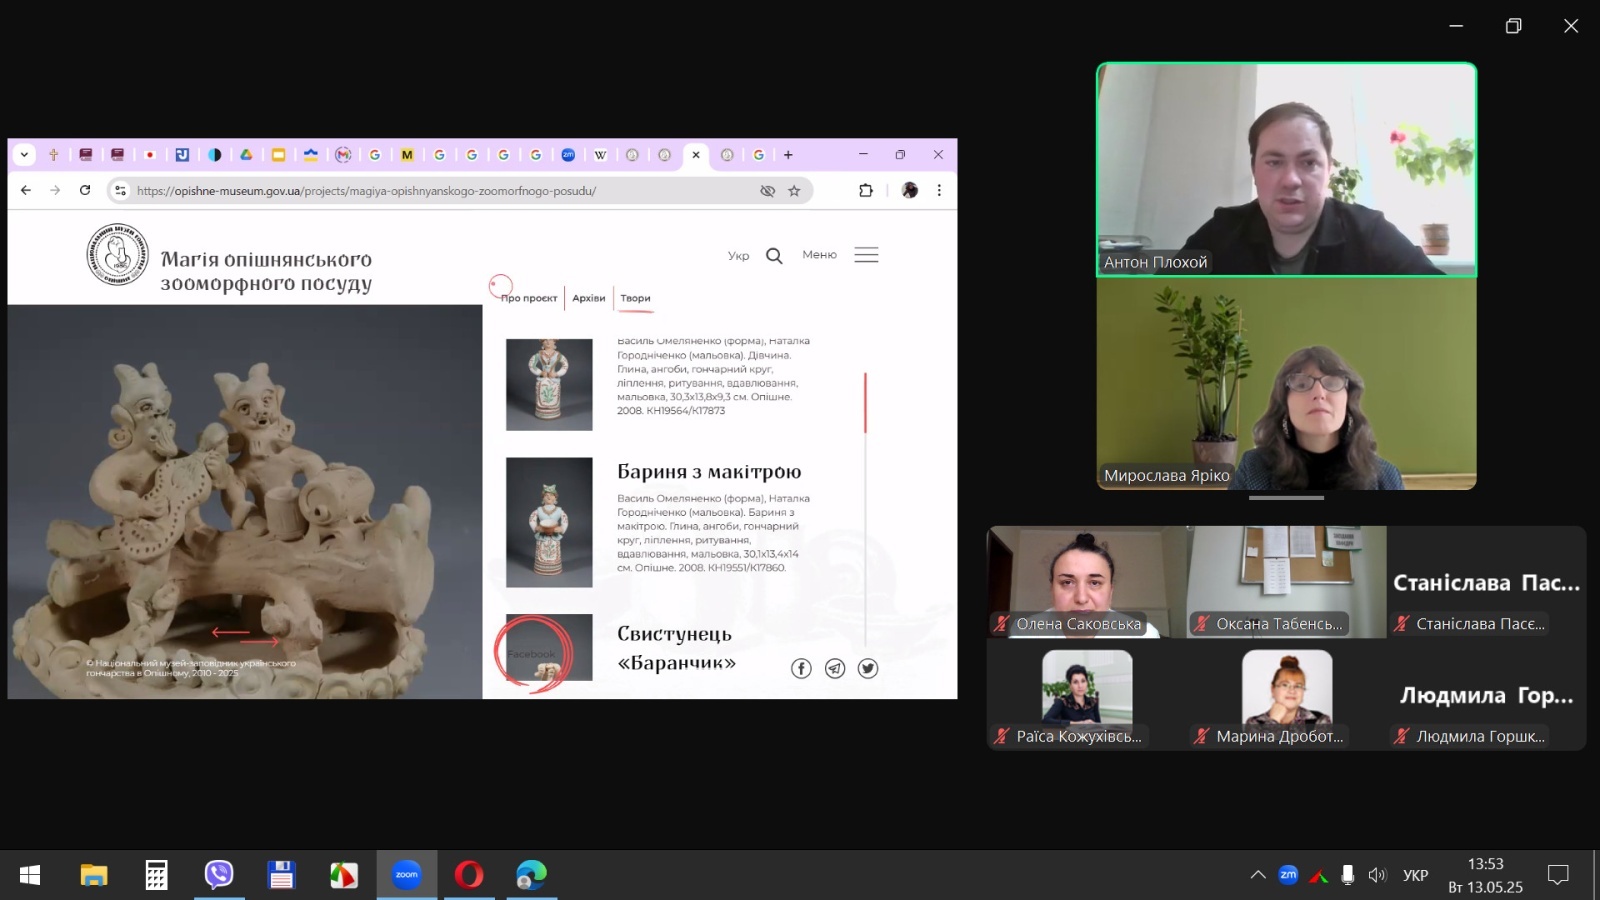Screen dimensions: 1600x900
Task: Switch keyboard language УКР
Action: (1415, 875)
